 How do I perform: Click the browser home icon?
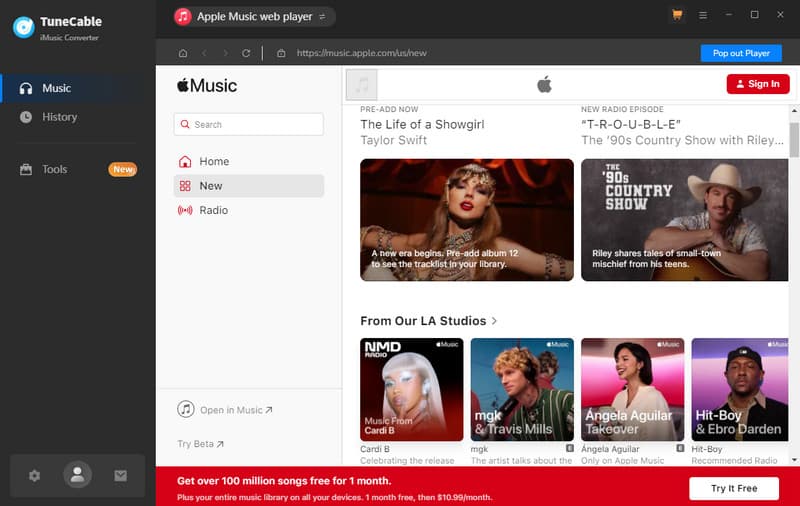click(183, 53)
